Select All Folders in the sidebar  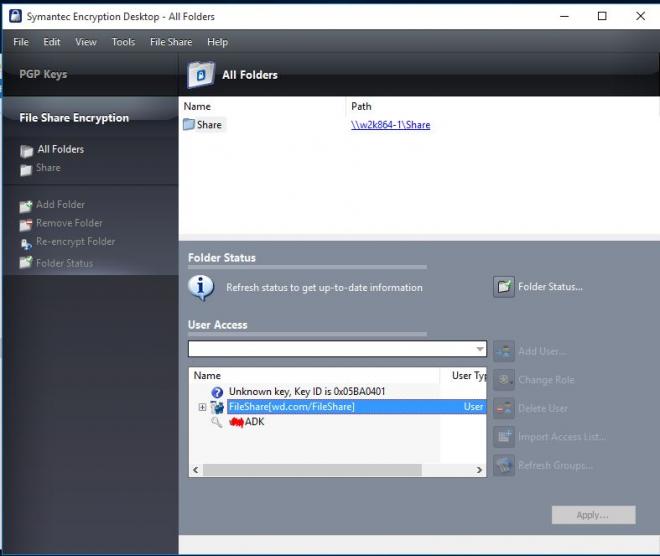61,149
